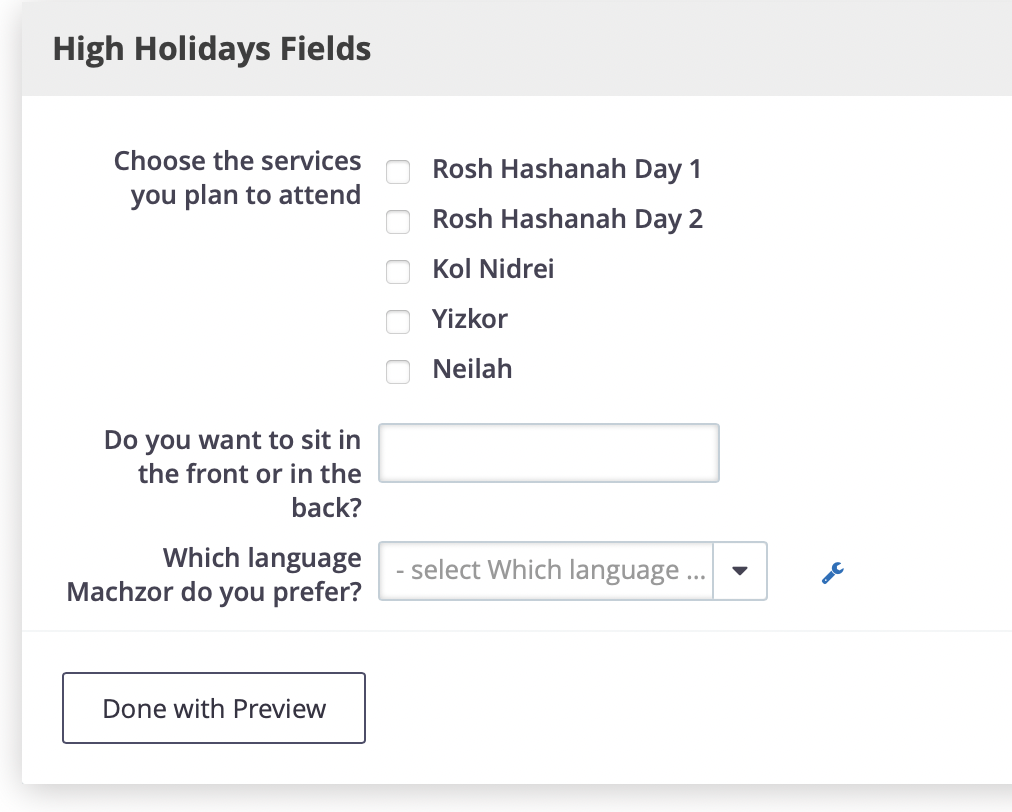Click the Done with Preview button
Viewport: 1012px width, 812px height.
(x=214, y=708)
